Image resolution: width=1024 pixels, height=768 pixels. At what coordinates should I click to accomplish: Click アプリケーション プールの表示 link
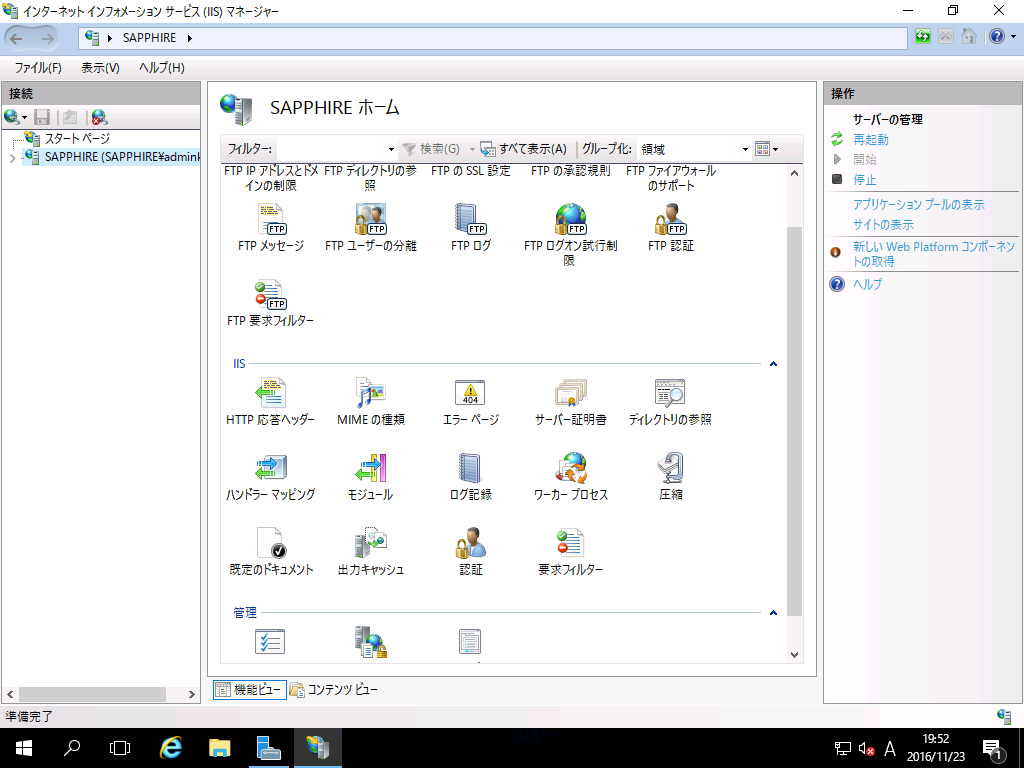click(x=919, y=205)
